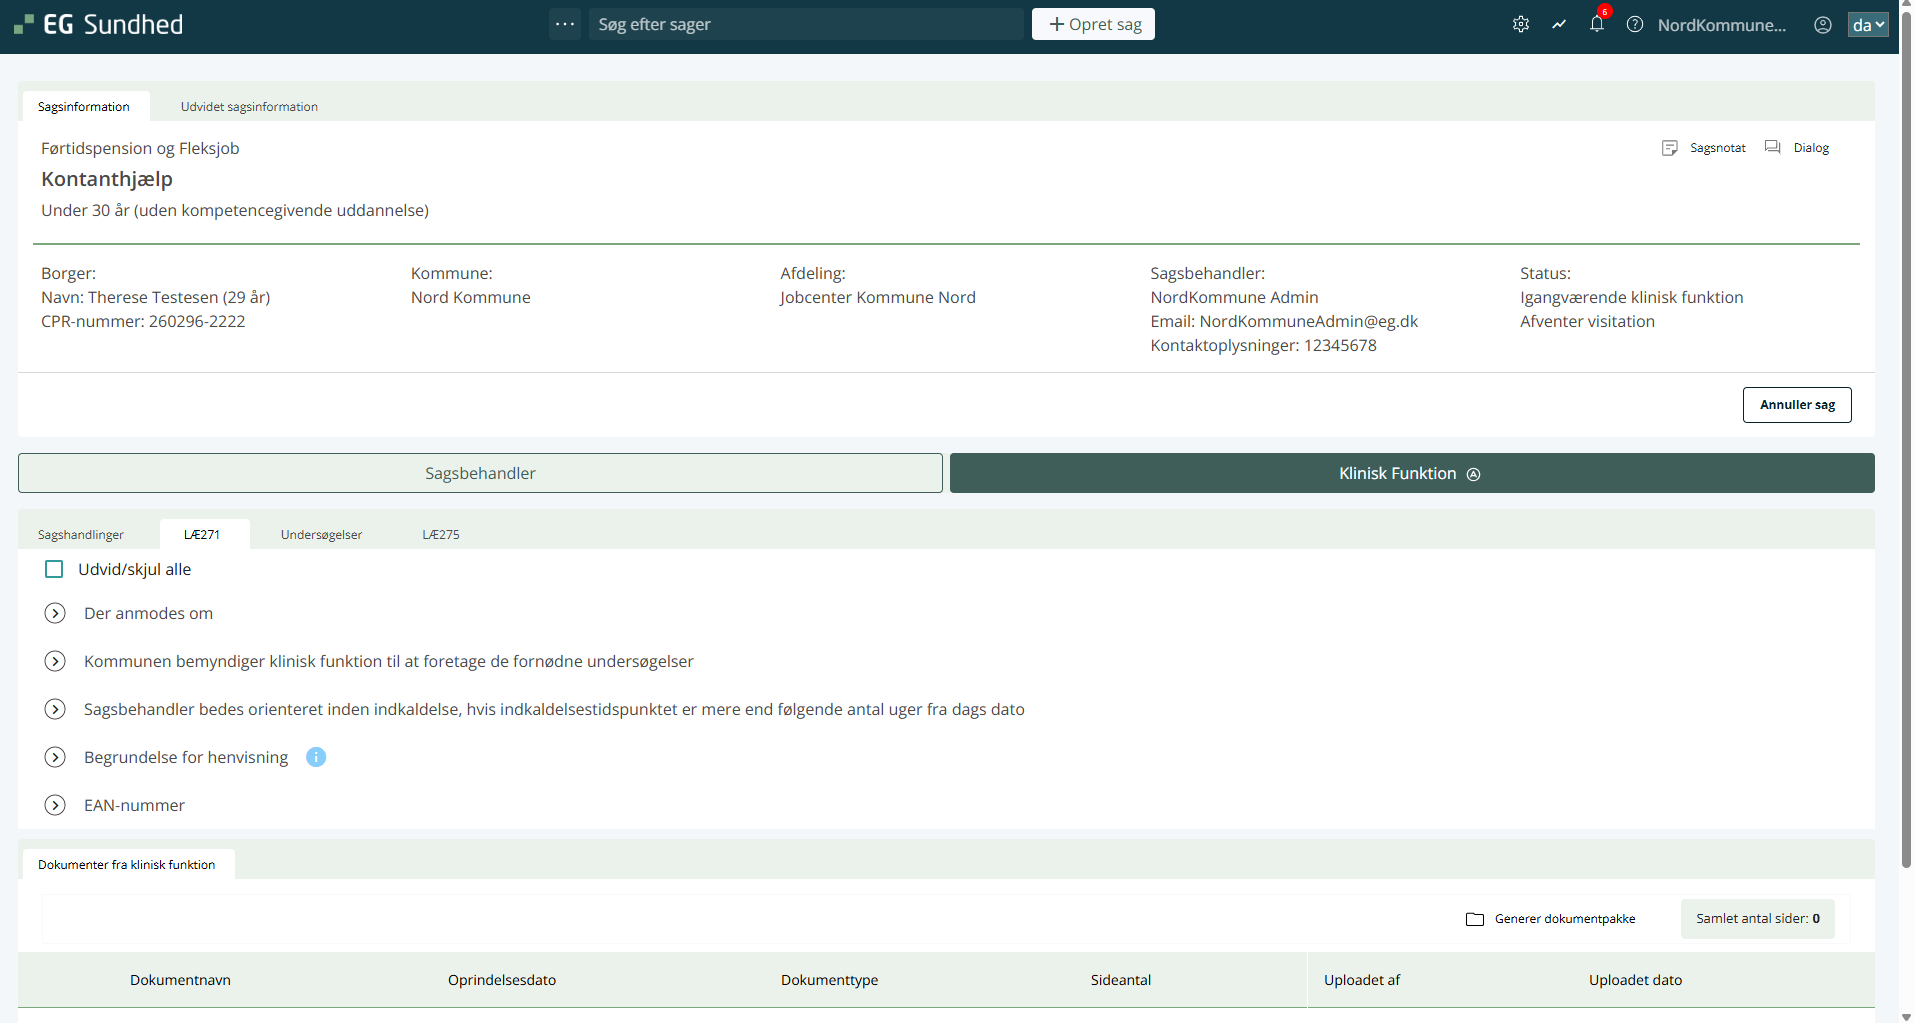The image size is (1914, 1023).
Task: Click the Annuller sag button
Action: click(x=1796, y=405)
